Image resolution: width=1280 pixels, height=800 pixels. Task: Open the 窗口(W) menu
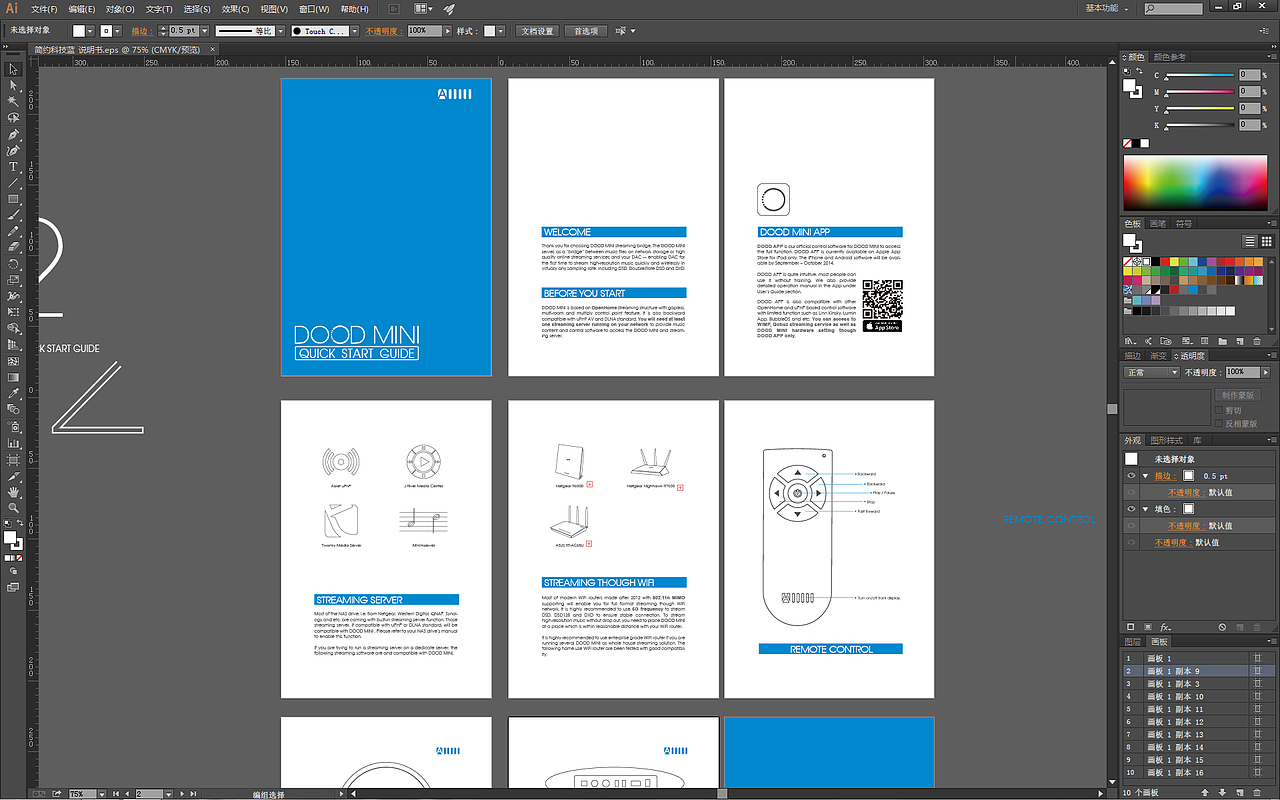point(315,9)
